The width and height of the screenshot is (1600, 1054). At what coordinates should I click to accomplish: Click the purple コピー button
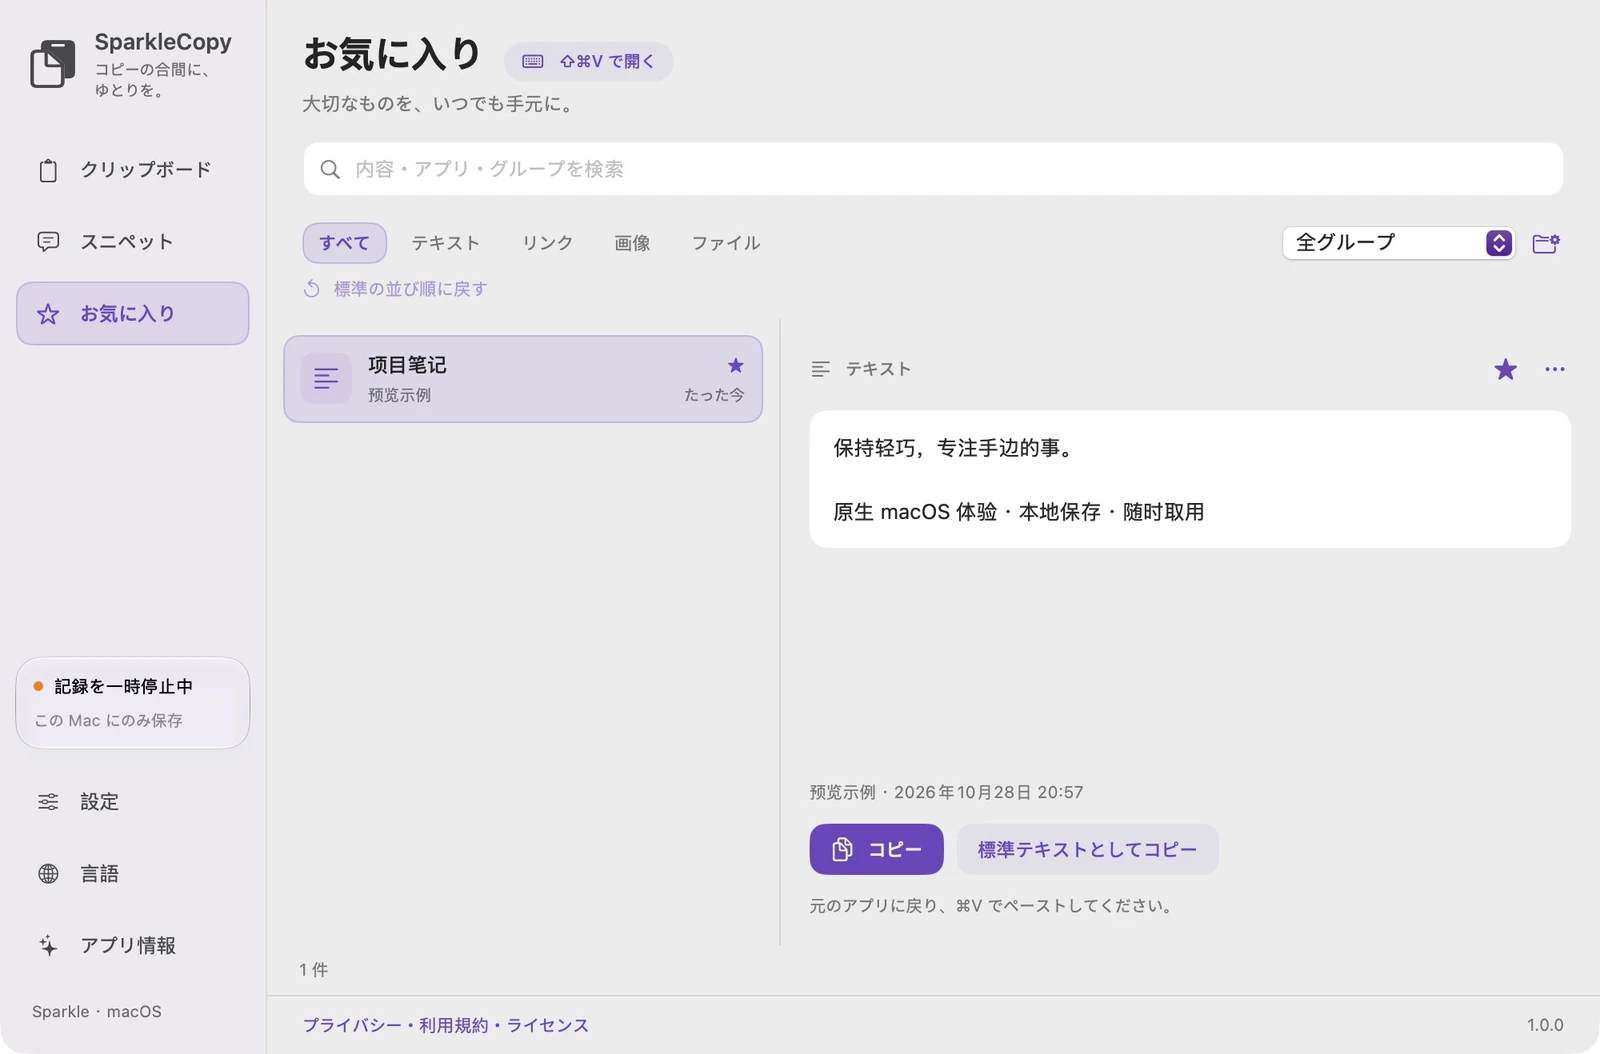click(x=876, y=849)
